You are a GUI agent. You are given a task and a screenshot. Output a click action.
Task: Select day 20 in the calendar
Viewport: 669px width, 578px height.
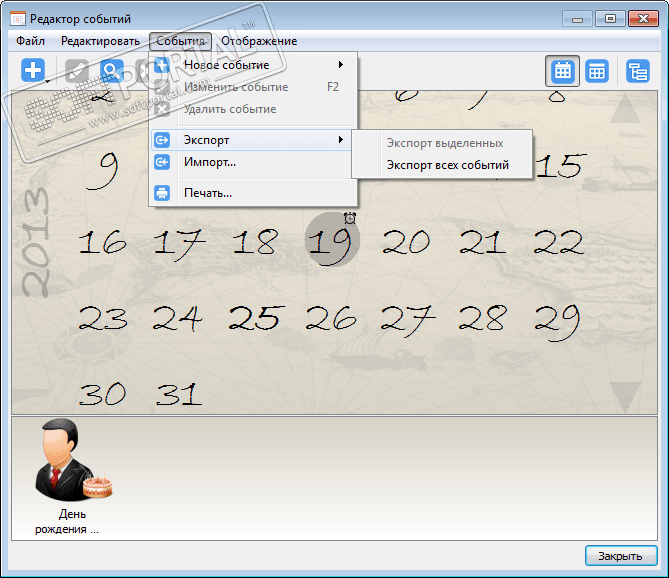click(406, 242)
